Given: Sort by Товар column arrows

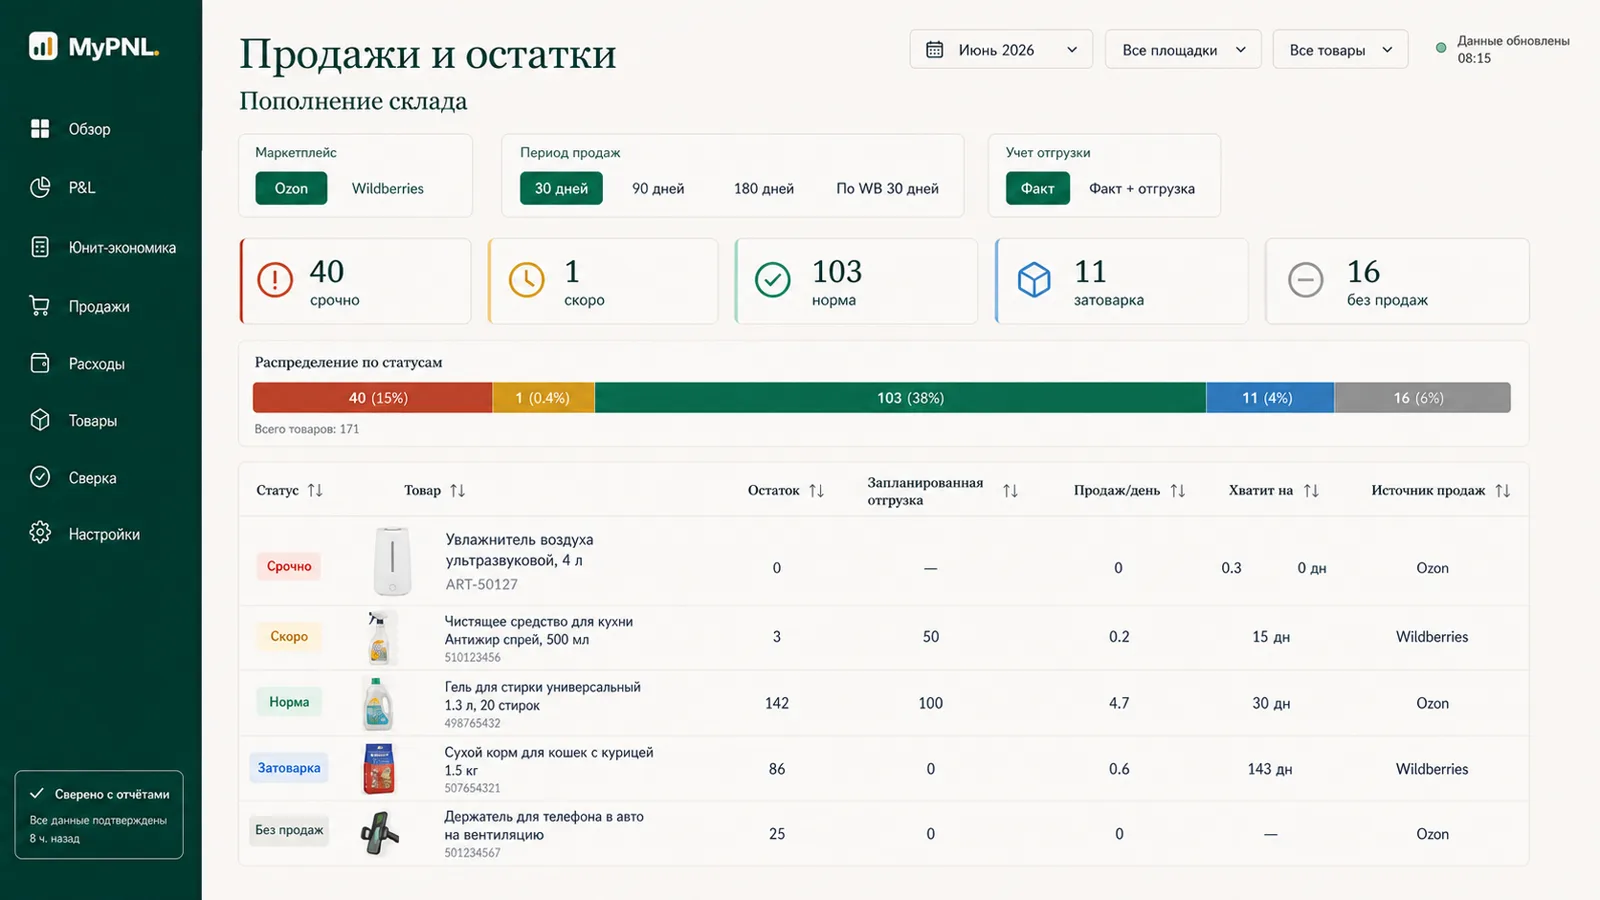Looking at the screenshot, I should tap(457, 490).
